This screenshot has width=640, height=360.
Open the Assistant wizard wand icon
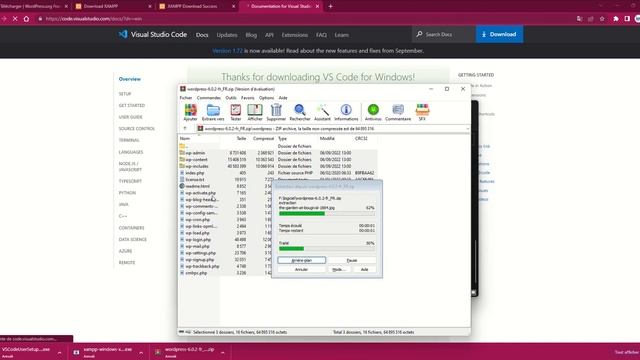[322, 110]
